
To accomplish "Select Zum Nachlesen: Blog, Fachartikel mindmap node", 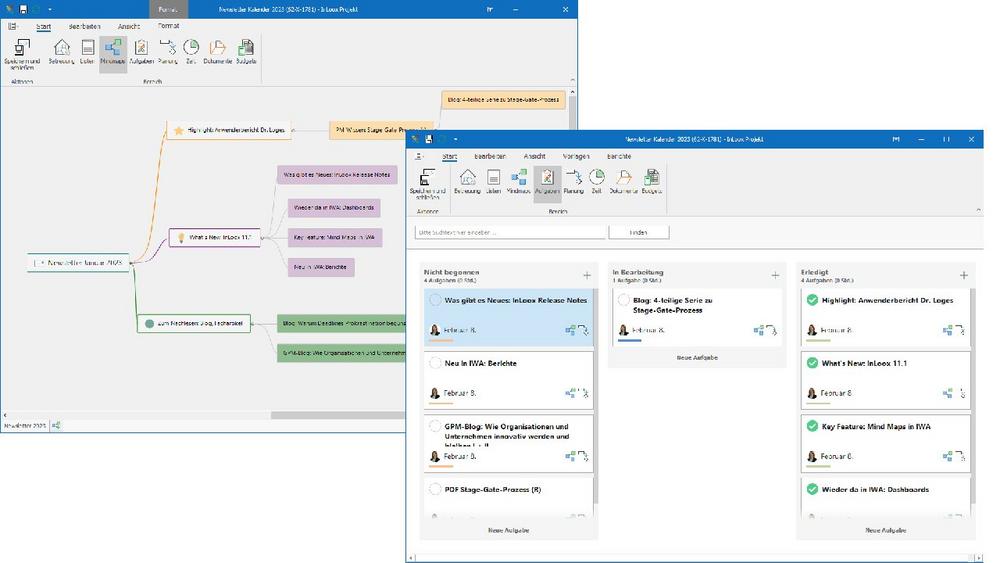I will [x=194, y=323].
